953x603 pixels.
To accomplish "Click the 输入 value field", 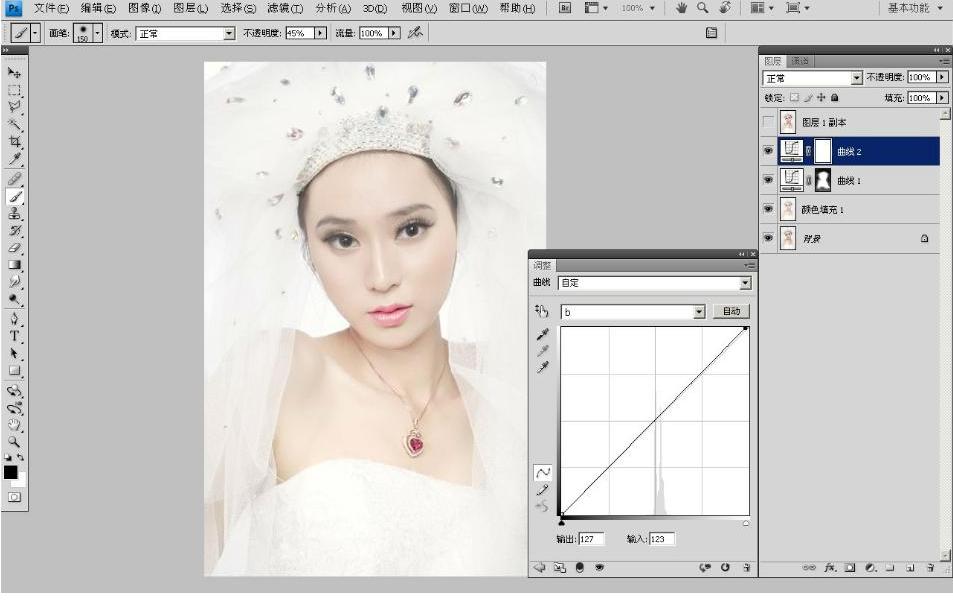I will pos(661,539).
